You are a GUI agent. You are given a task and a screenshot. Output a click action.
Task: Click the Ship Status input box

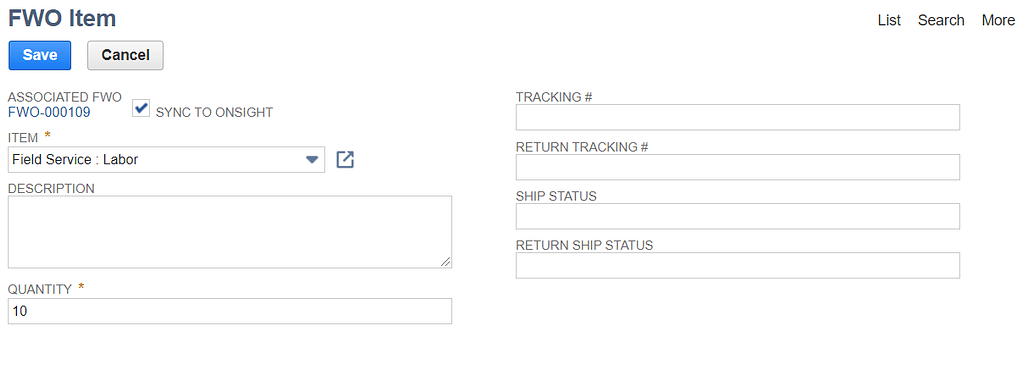(738, 216)
